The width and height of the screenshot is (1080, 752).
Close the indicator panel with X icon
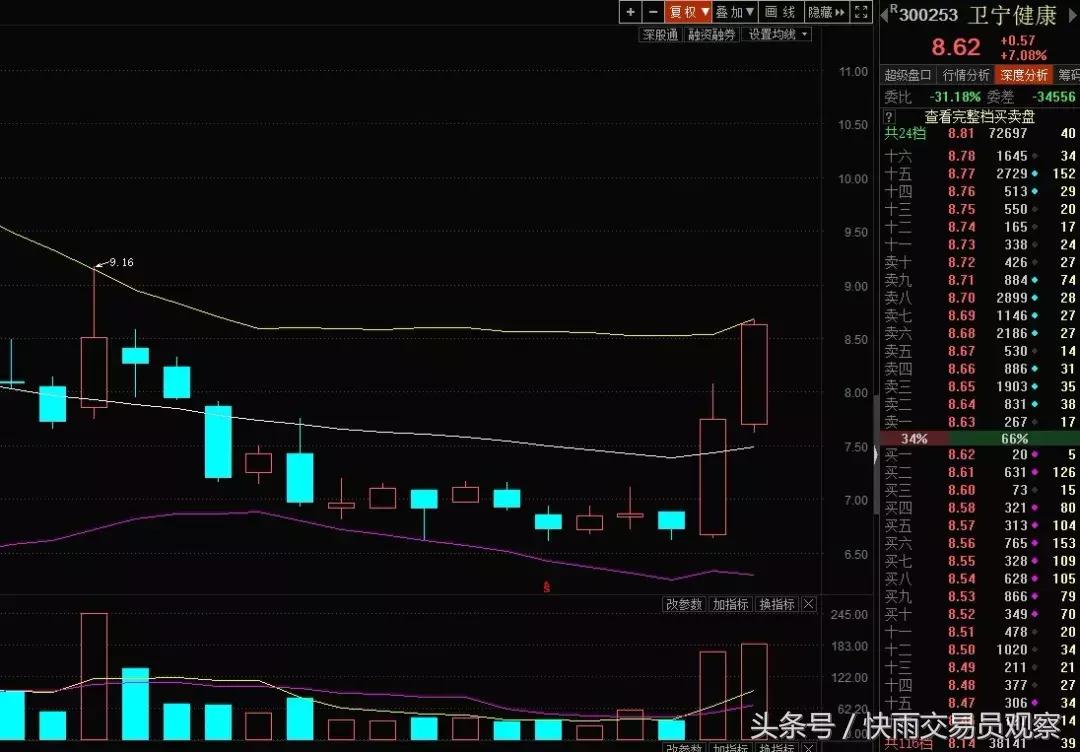(808, 604)
